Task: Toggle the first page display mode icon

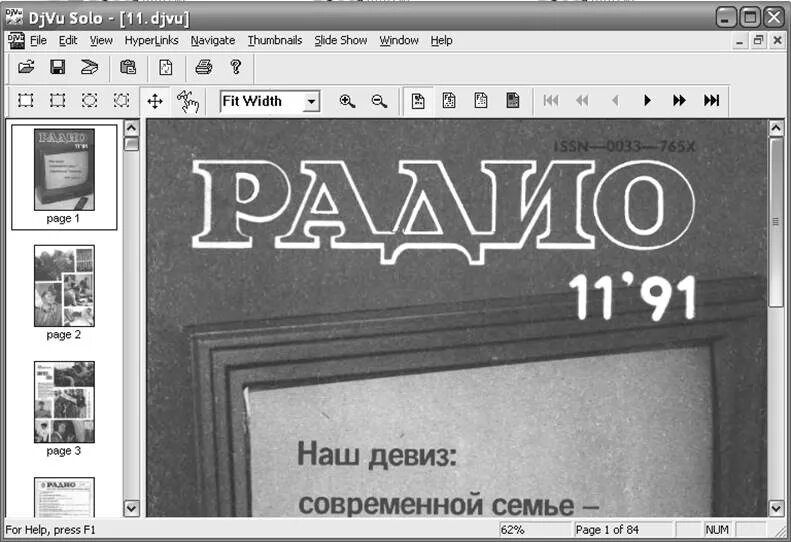Action: click(x=418, y=100)
